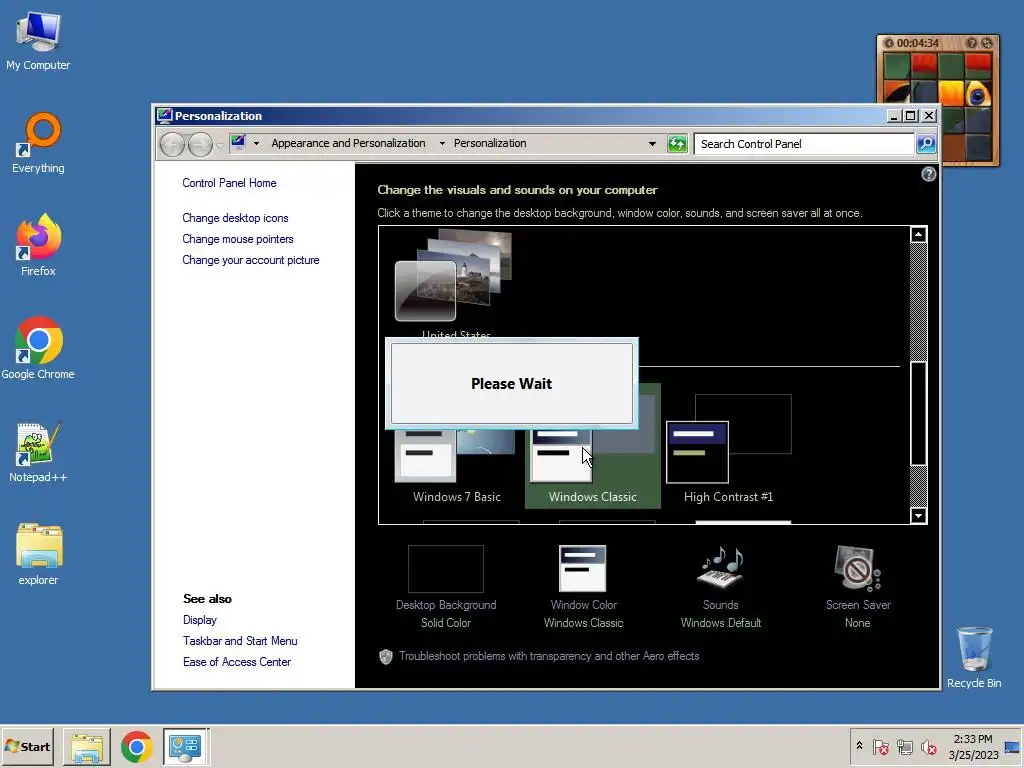The width and height of the screenshot is (1024, 768).
Task: Select Personalization breadcrumb in address bar
Action: 490,143
